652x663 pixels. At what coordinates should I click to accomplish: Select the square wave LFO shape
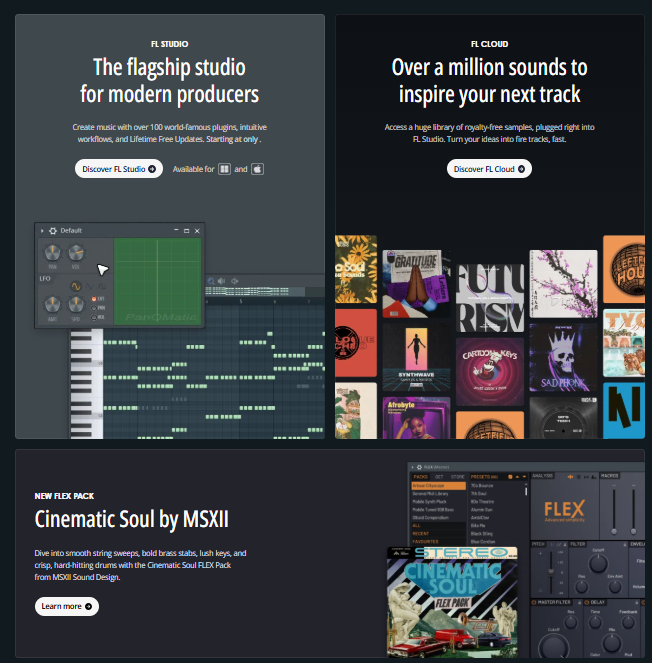point(102,286)
